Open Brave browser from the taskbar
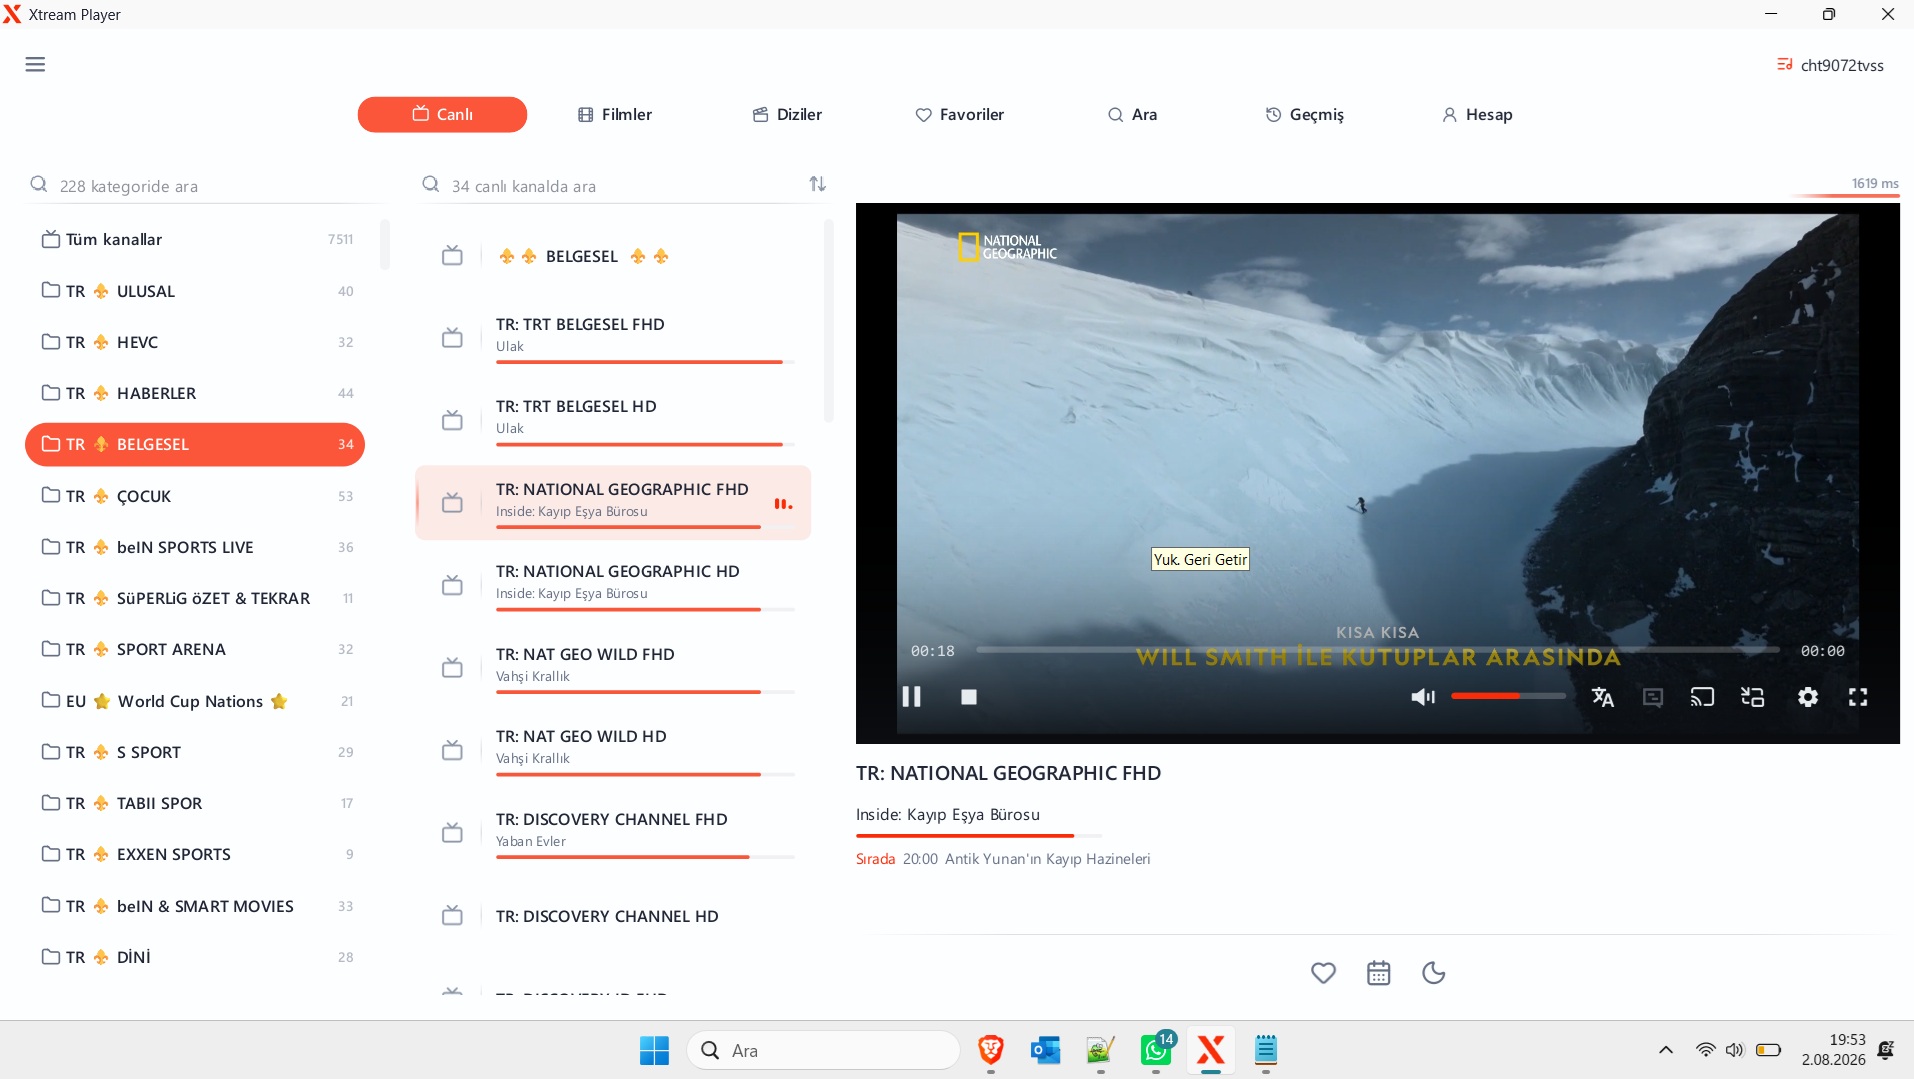 click(990, 1050)
